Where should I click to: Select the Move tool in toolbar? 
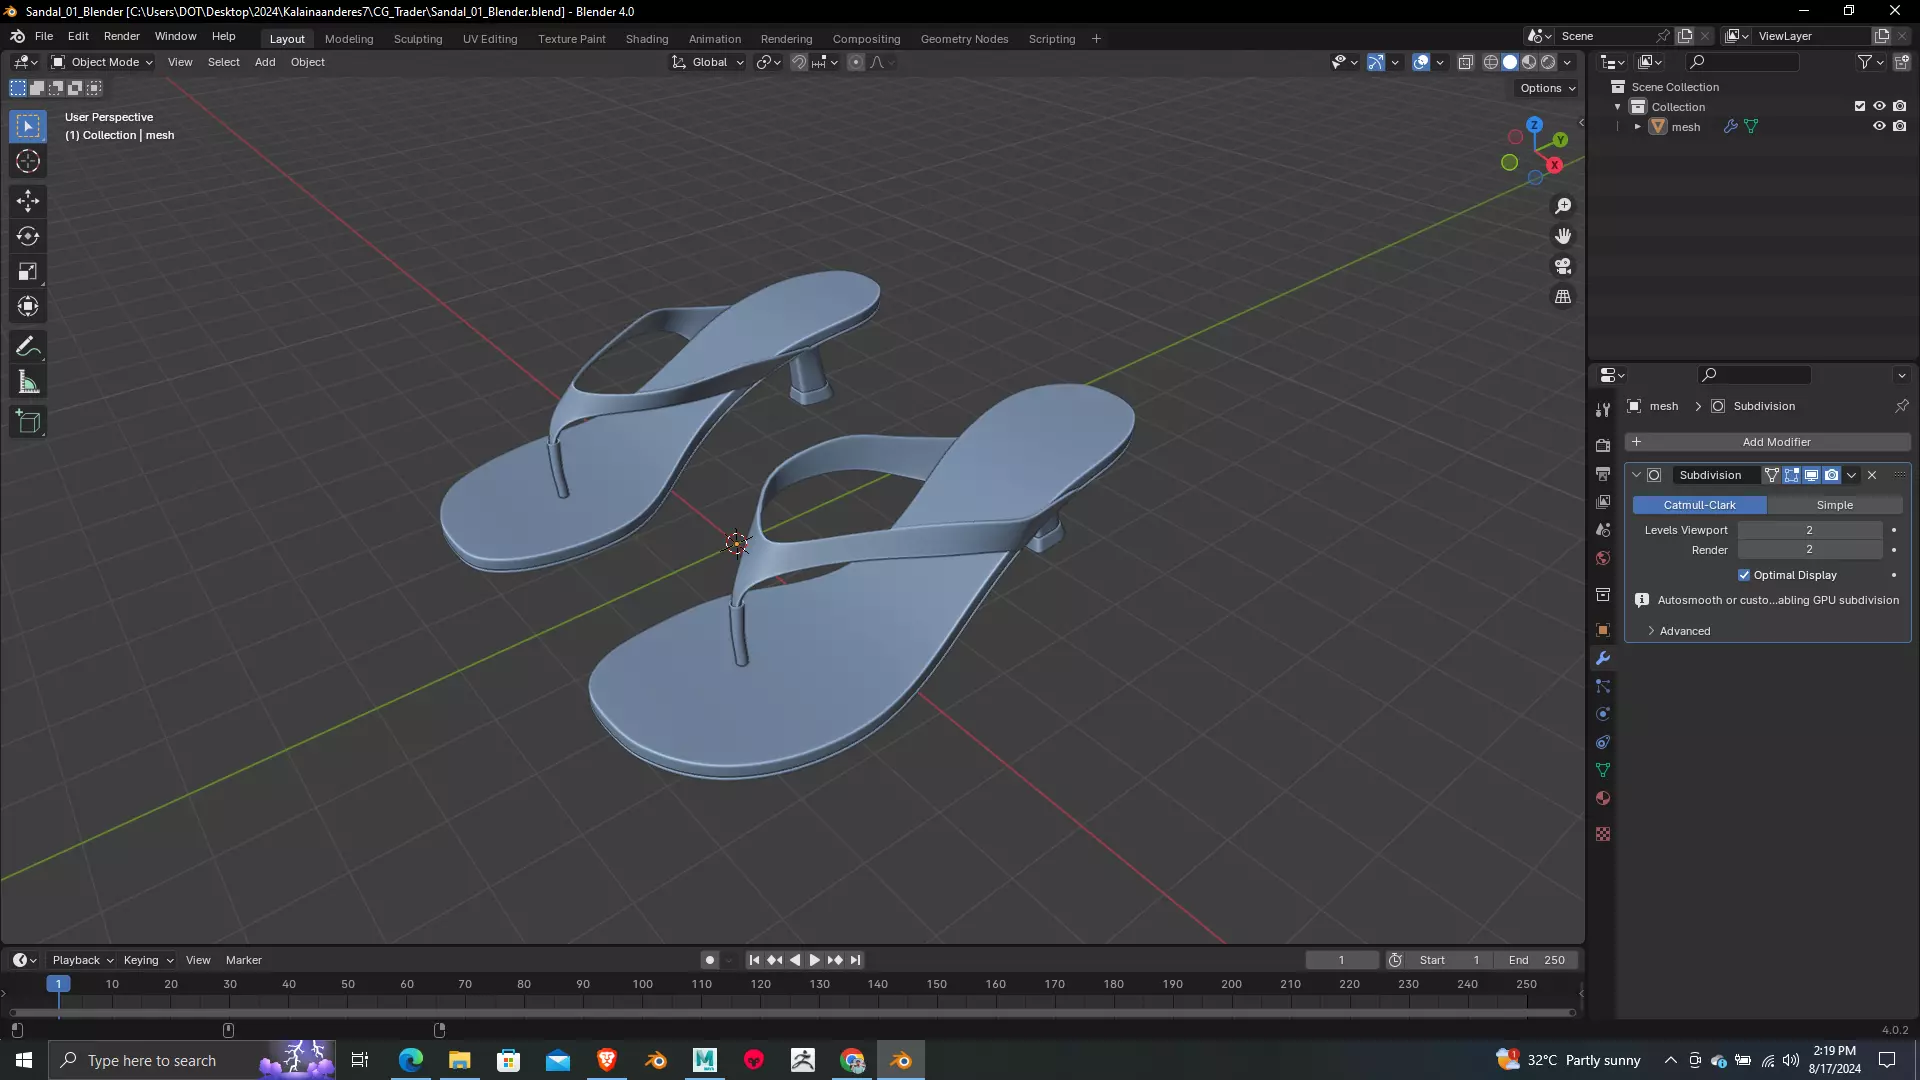tap(28, 201)
